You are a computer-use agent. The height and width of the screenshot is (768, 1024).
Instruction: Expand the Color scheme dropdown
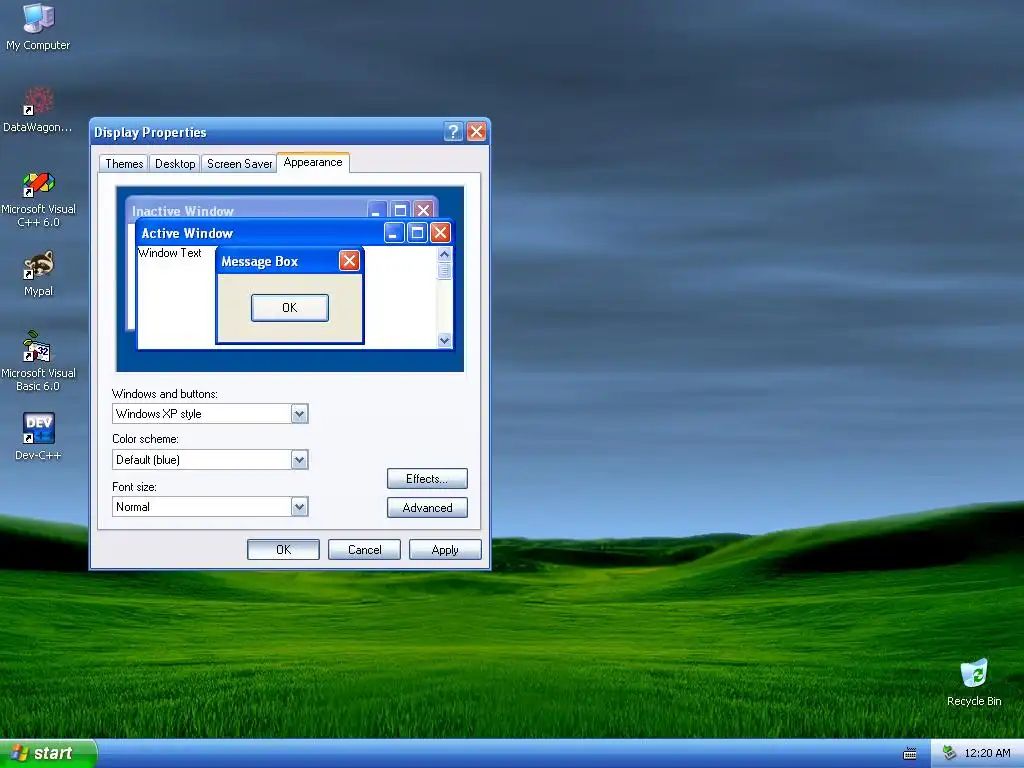click(x=299, y=460)
